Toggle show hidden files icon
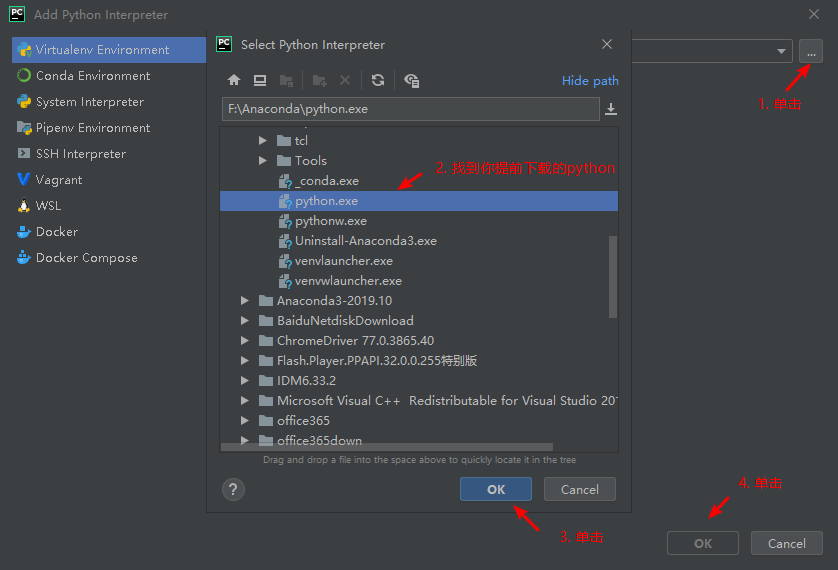Image resolution: width=838 pixels, height=570 pixels. tap(411, 80)
